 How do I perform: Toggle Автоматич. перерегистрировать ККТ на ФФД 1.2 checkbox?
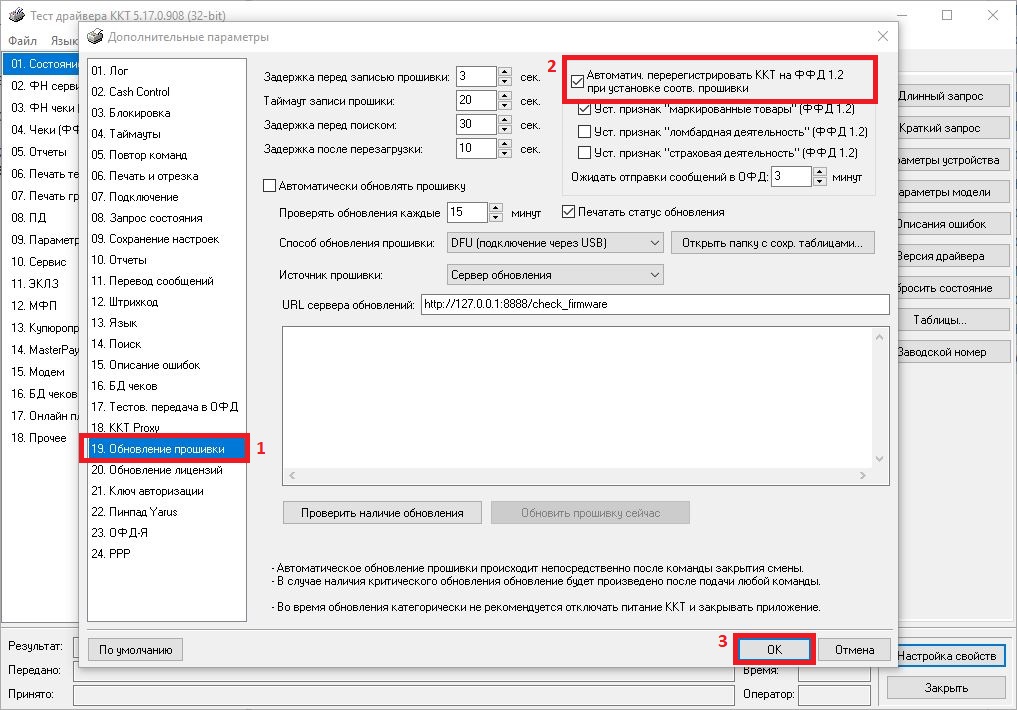pyautogui.click(x=577, y=82)
